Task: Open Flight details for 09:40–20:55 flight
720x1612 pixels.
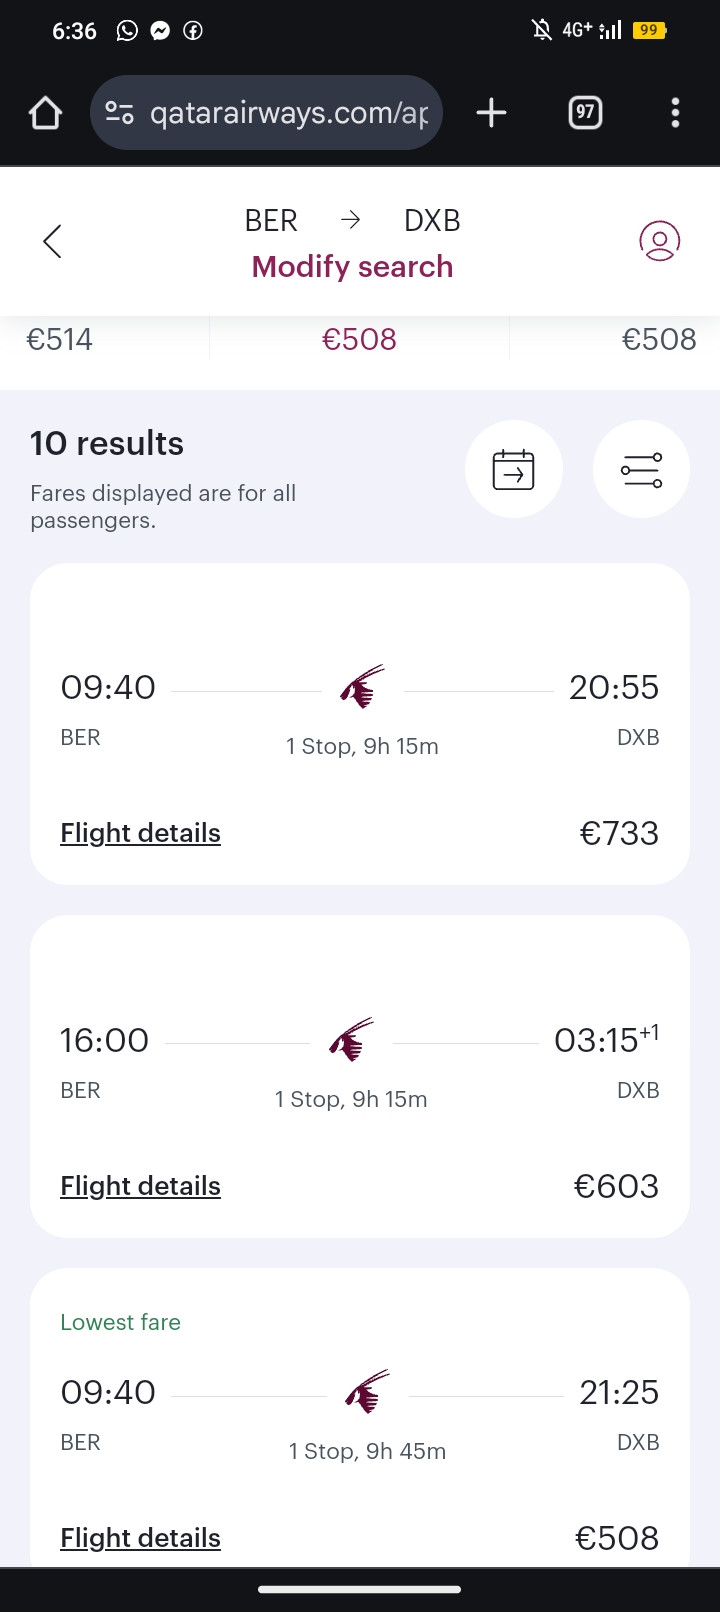Action: [x=140, y=833]
